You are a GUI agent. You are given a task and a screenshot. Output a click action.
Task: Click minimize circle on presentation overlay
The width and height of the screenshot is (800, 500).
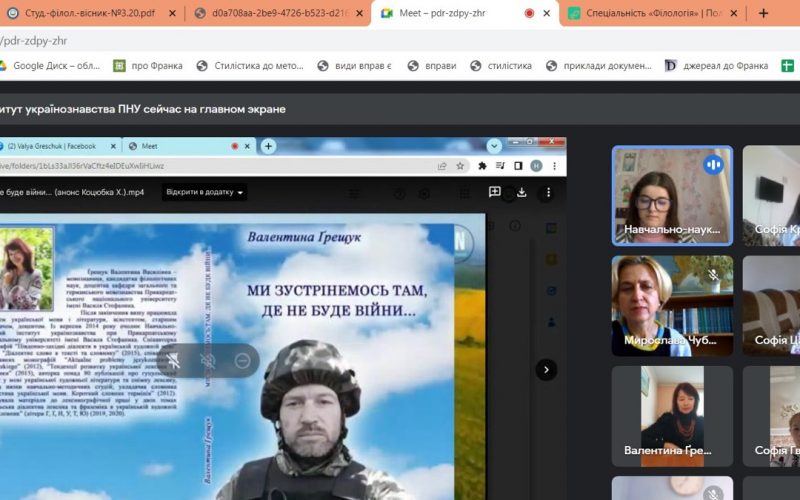[242, 360]
